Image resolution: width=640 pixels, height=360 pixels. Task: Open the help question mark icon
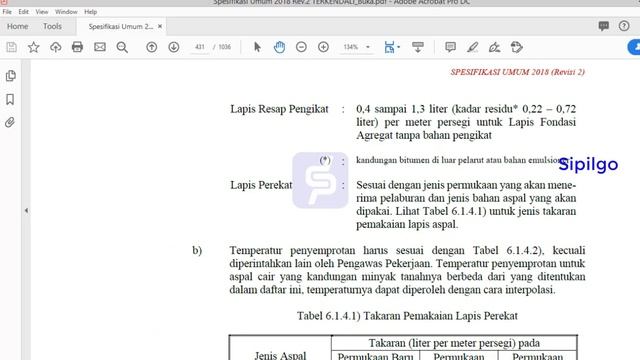click(x=624, y=26)
